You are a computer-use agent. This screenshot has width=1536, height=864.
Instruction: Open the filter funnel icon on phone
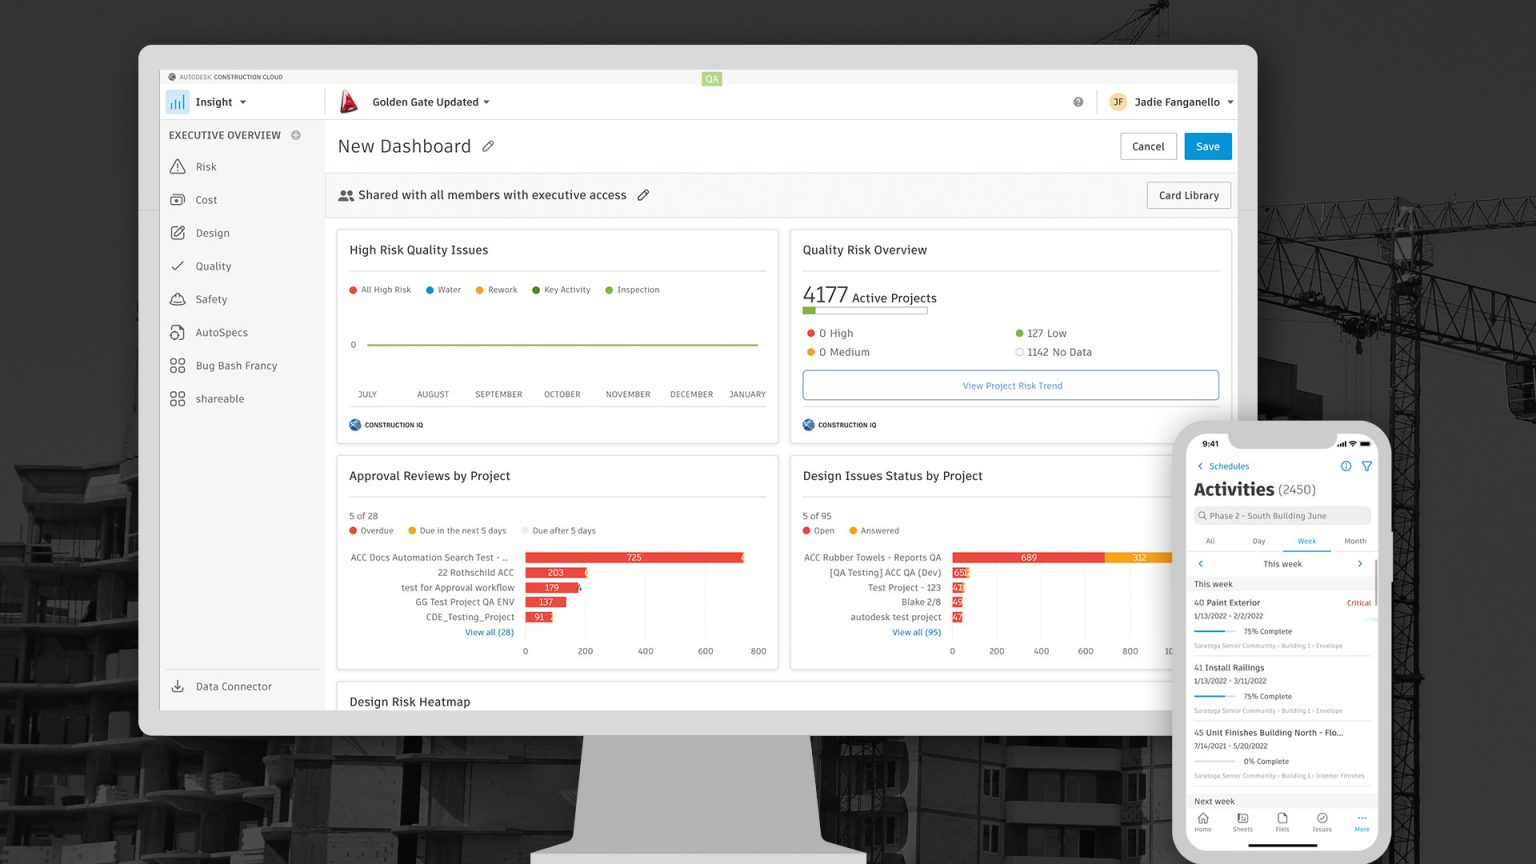(1366, 466)
